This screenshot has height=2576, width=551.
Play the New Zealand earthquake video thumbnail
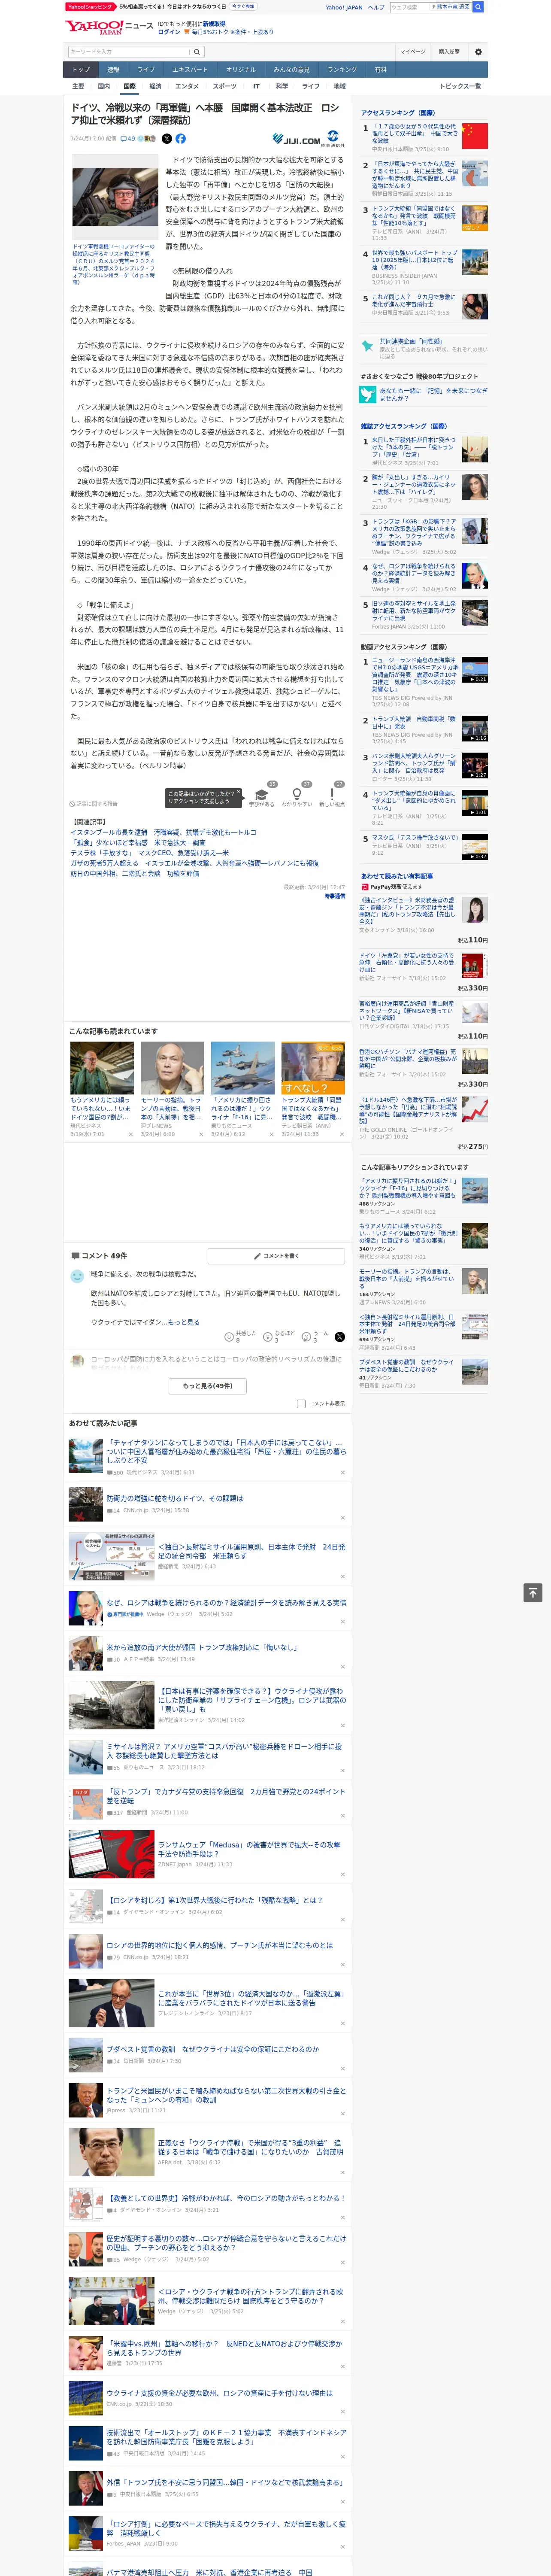pos(475,670)
